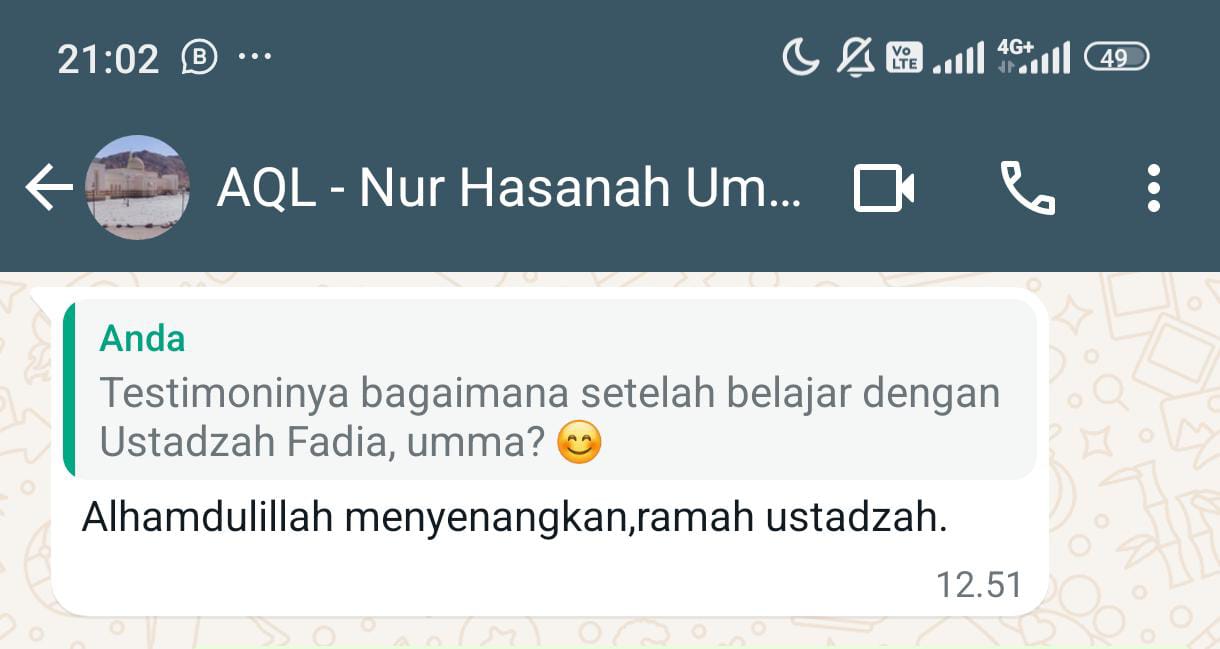
Task: Tap the first signal bars icon
Action: click(958, 58)
